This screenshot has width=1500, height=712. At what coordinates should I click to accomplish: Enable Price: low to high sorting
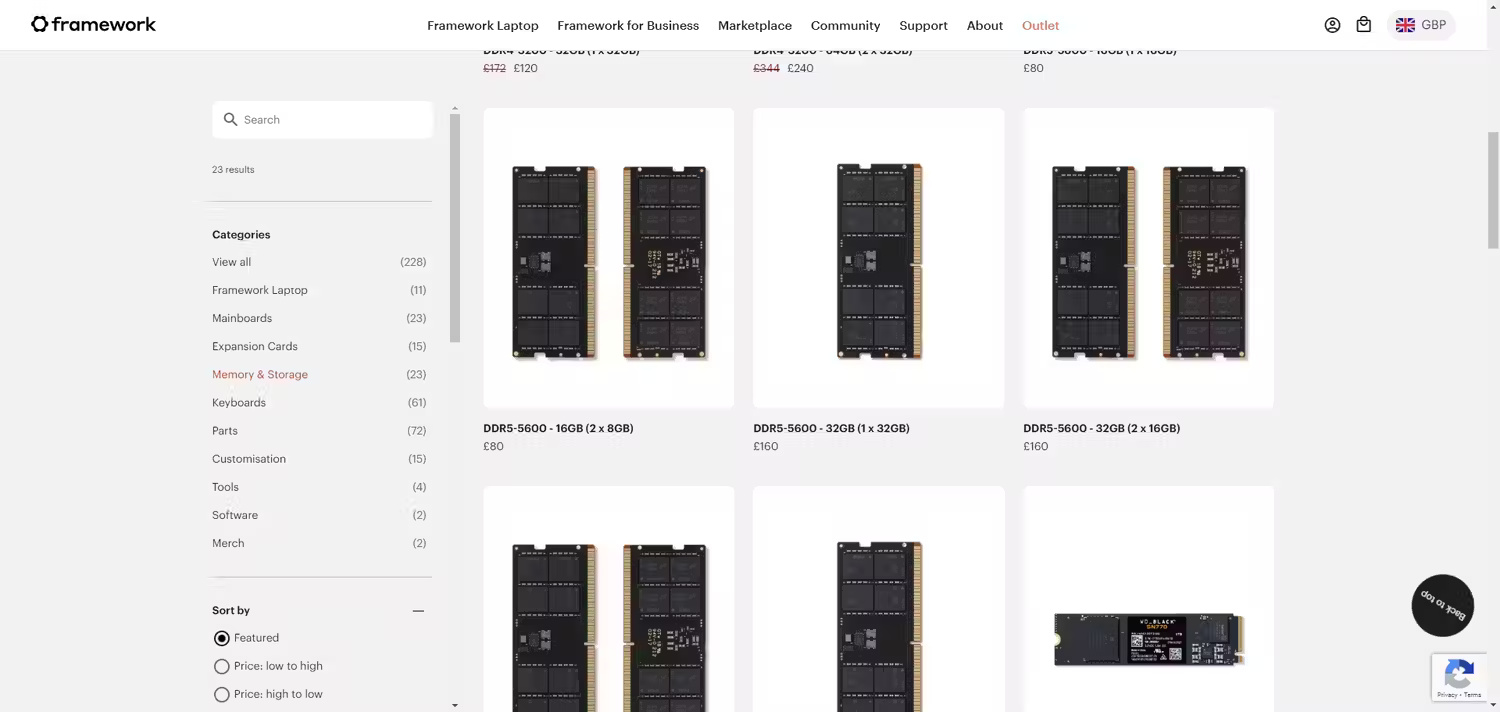pos(221,666)
